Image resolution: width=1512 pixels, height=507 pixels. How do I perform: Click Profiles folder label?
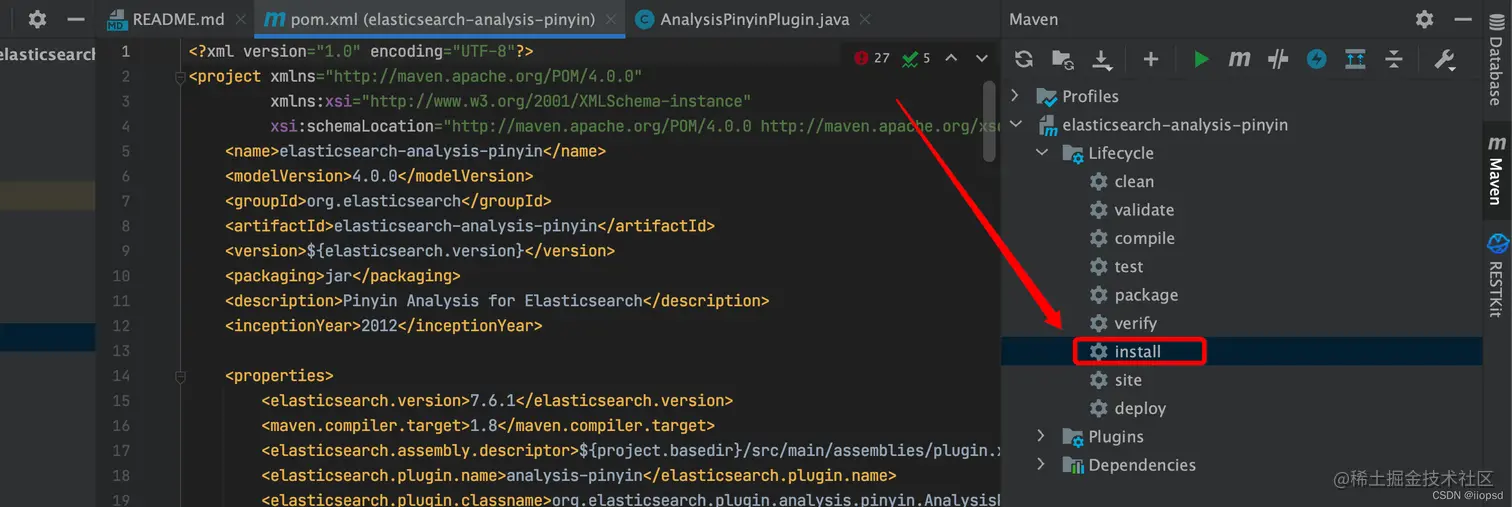tap(1090, 96)
